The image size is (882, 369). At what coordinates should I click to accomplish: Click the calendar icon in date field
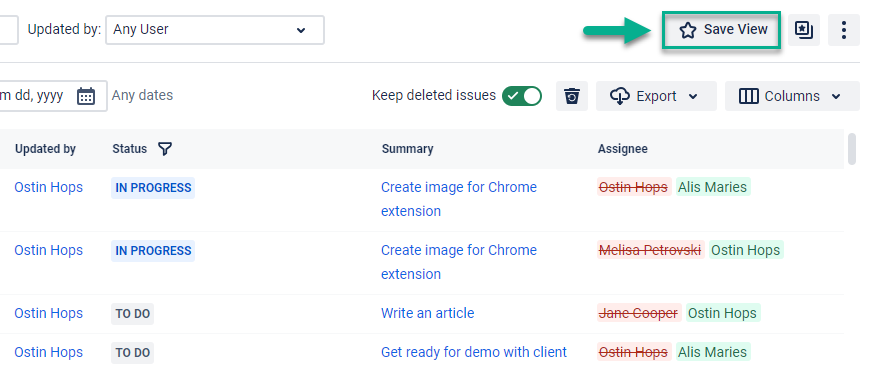click(86, 96)
